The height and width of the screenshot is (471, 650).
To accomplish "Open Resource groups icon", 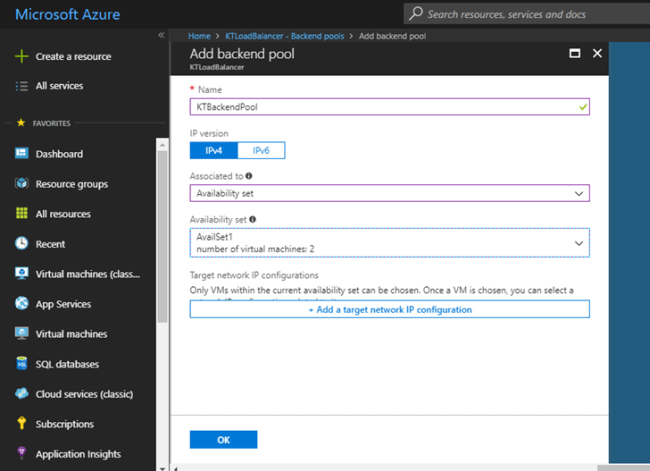I will click(x=21, y=184).
